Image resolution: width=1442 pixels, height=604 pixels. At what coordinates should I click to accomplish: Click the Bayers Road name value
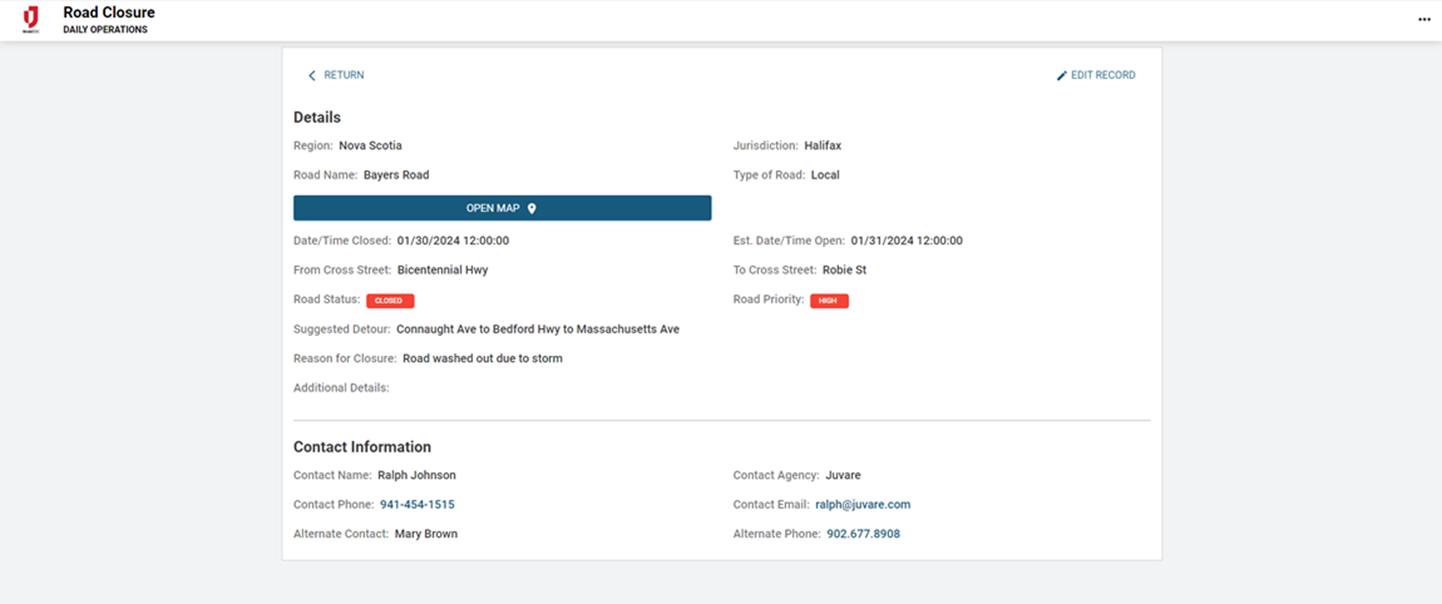[x=396, y=175]
